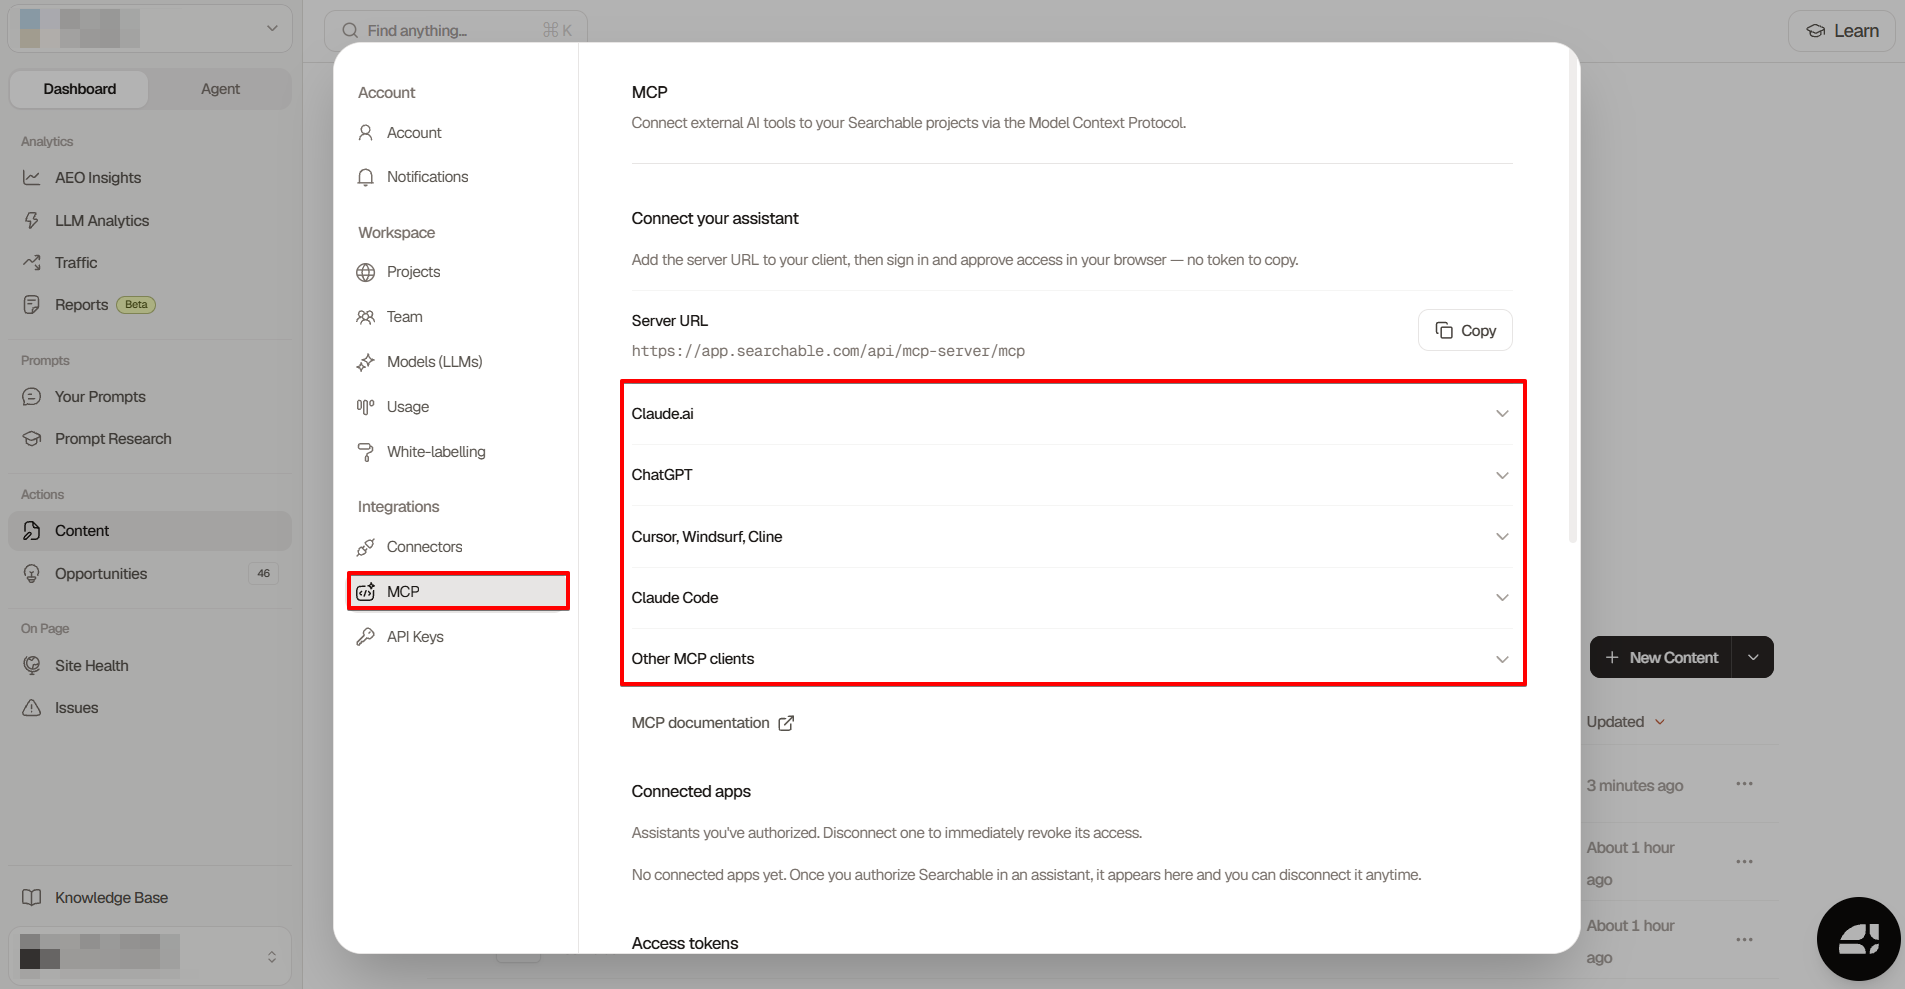Expand the Claude.ai instructions chevron
This screenshot has width=1905, height=989.
[x=1502, y=414]
